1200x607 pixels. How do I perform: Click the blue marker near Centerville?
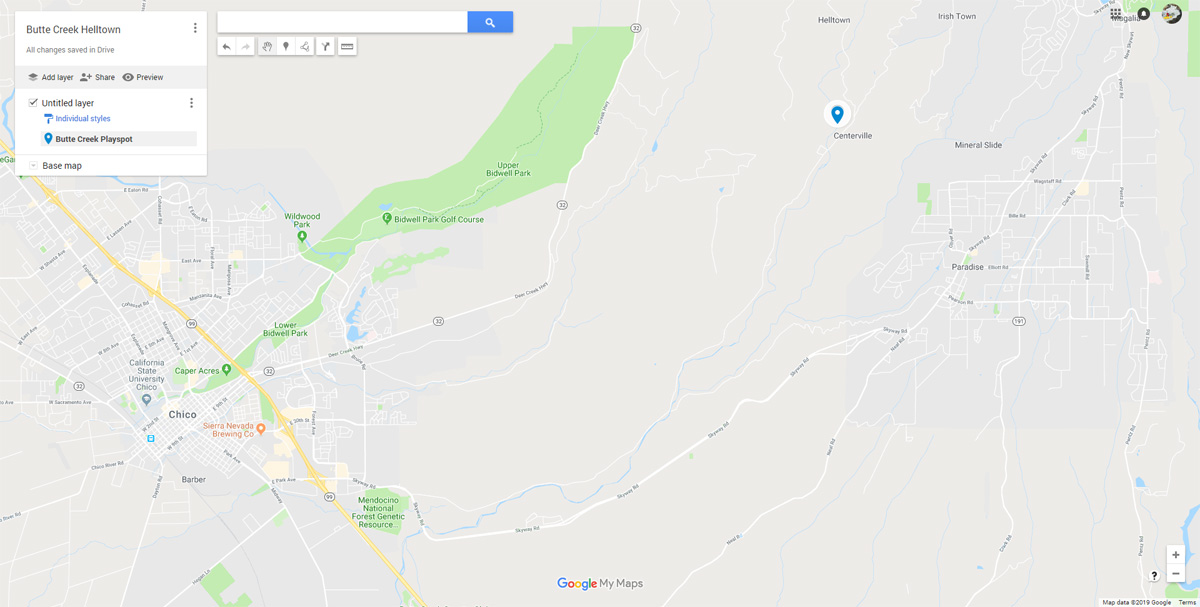[x=838, y=114]
